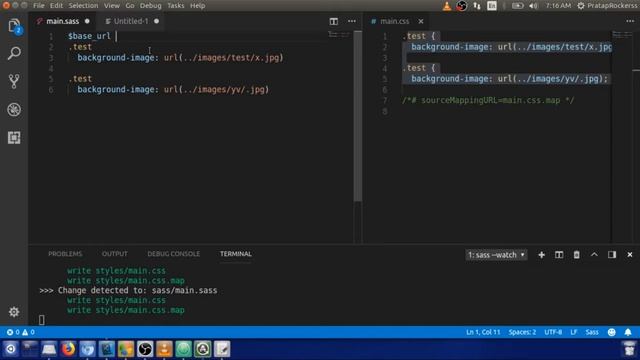This screenshot has width=640, height=360.
Task: Open the File menu
Action: 39,6
